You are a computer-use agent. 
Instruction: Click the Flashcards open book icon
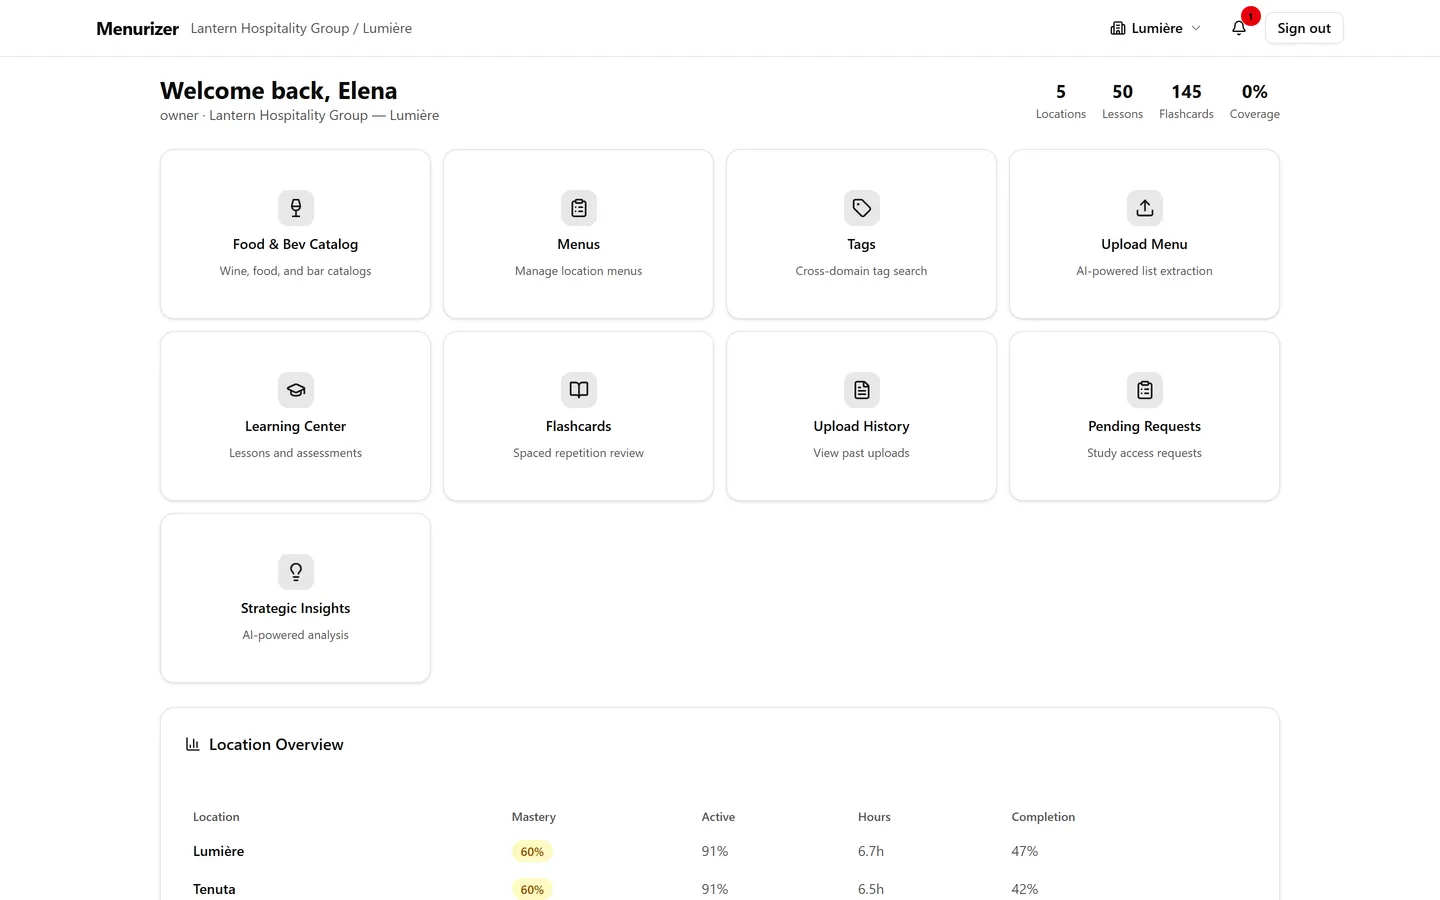coord(579,390)
